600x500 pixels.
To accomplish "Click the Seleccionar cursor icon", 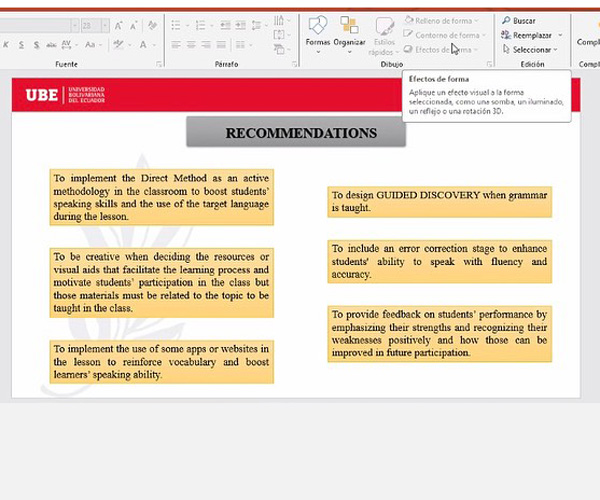I will pyautogui.click(x=506, y=49).
